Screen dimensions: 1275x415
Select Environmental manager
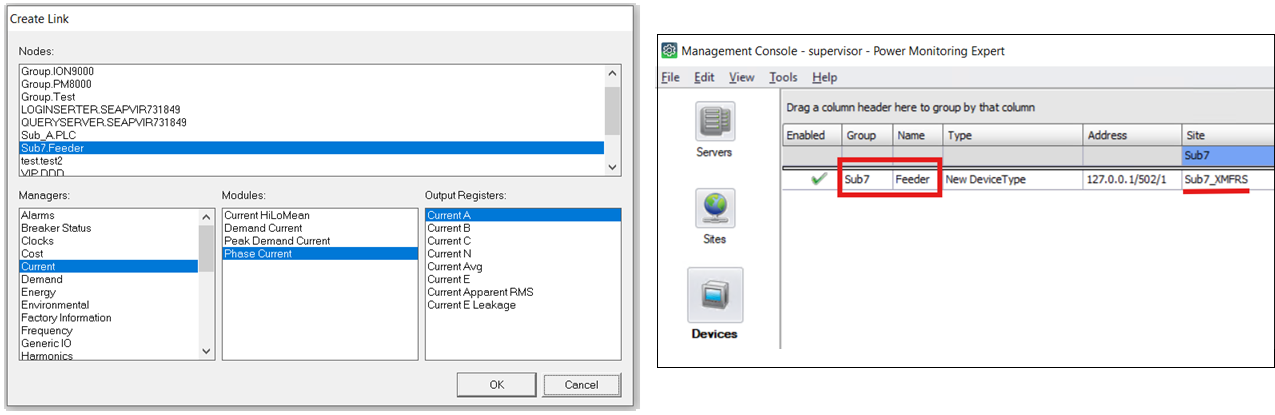click(x=109, y=305)
